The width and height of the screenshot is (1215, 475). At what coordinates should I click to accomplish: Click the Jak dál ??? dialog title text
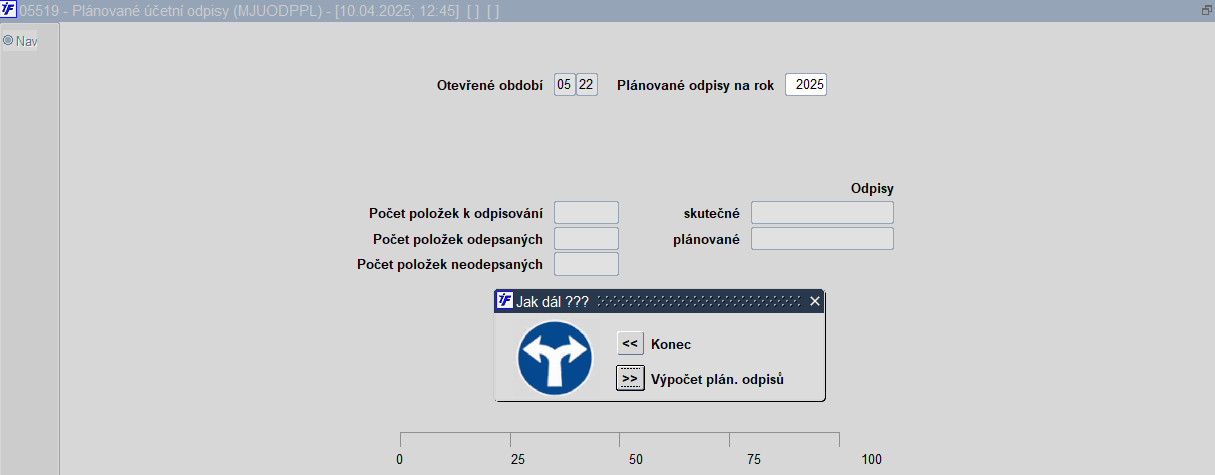tap(552, 301)
